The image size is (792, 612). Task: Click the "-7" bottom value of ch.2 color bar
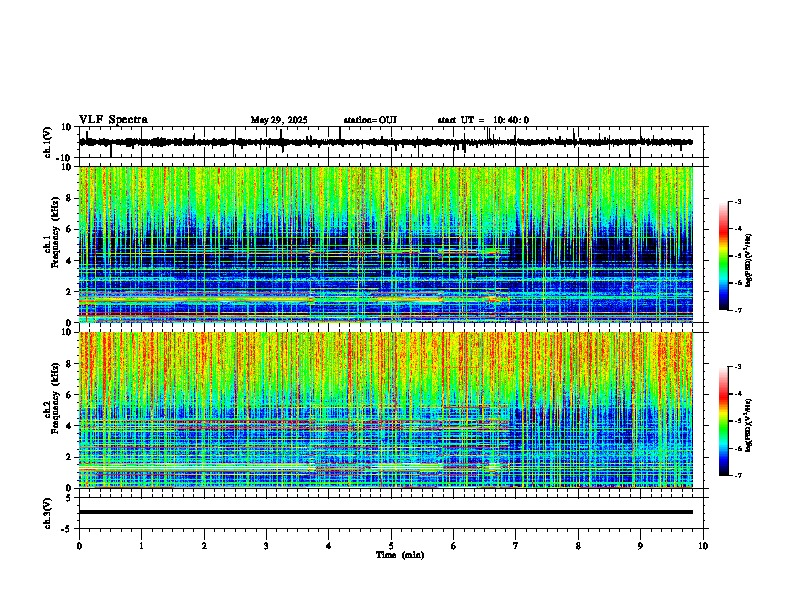click(x=737, y=475)
